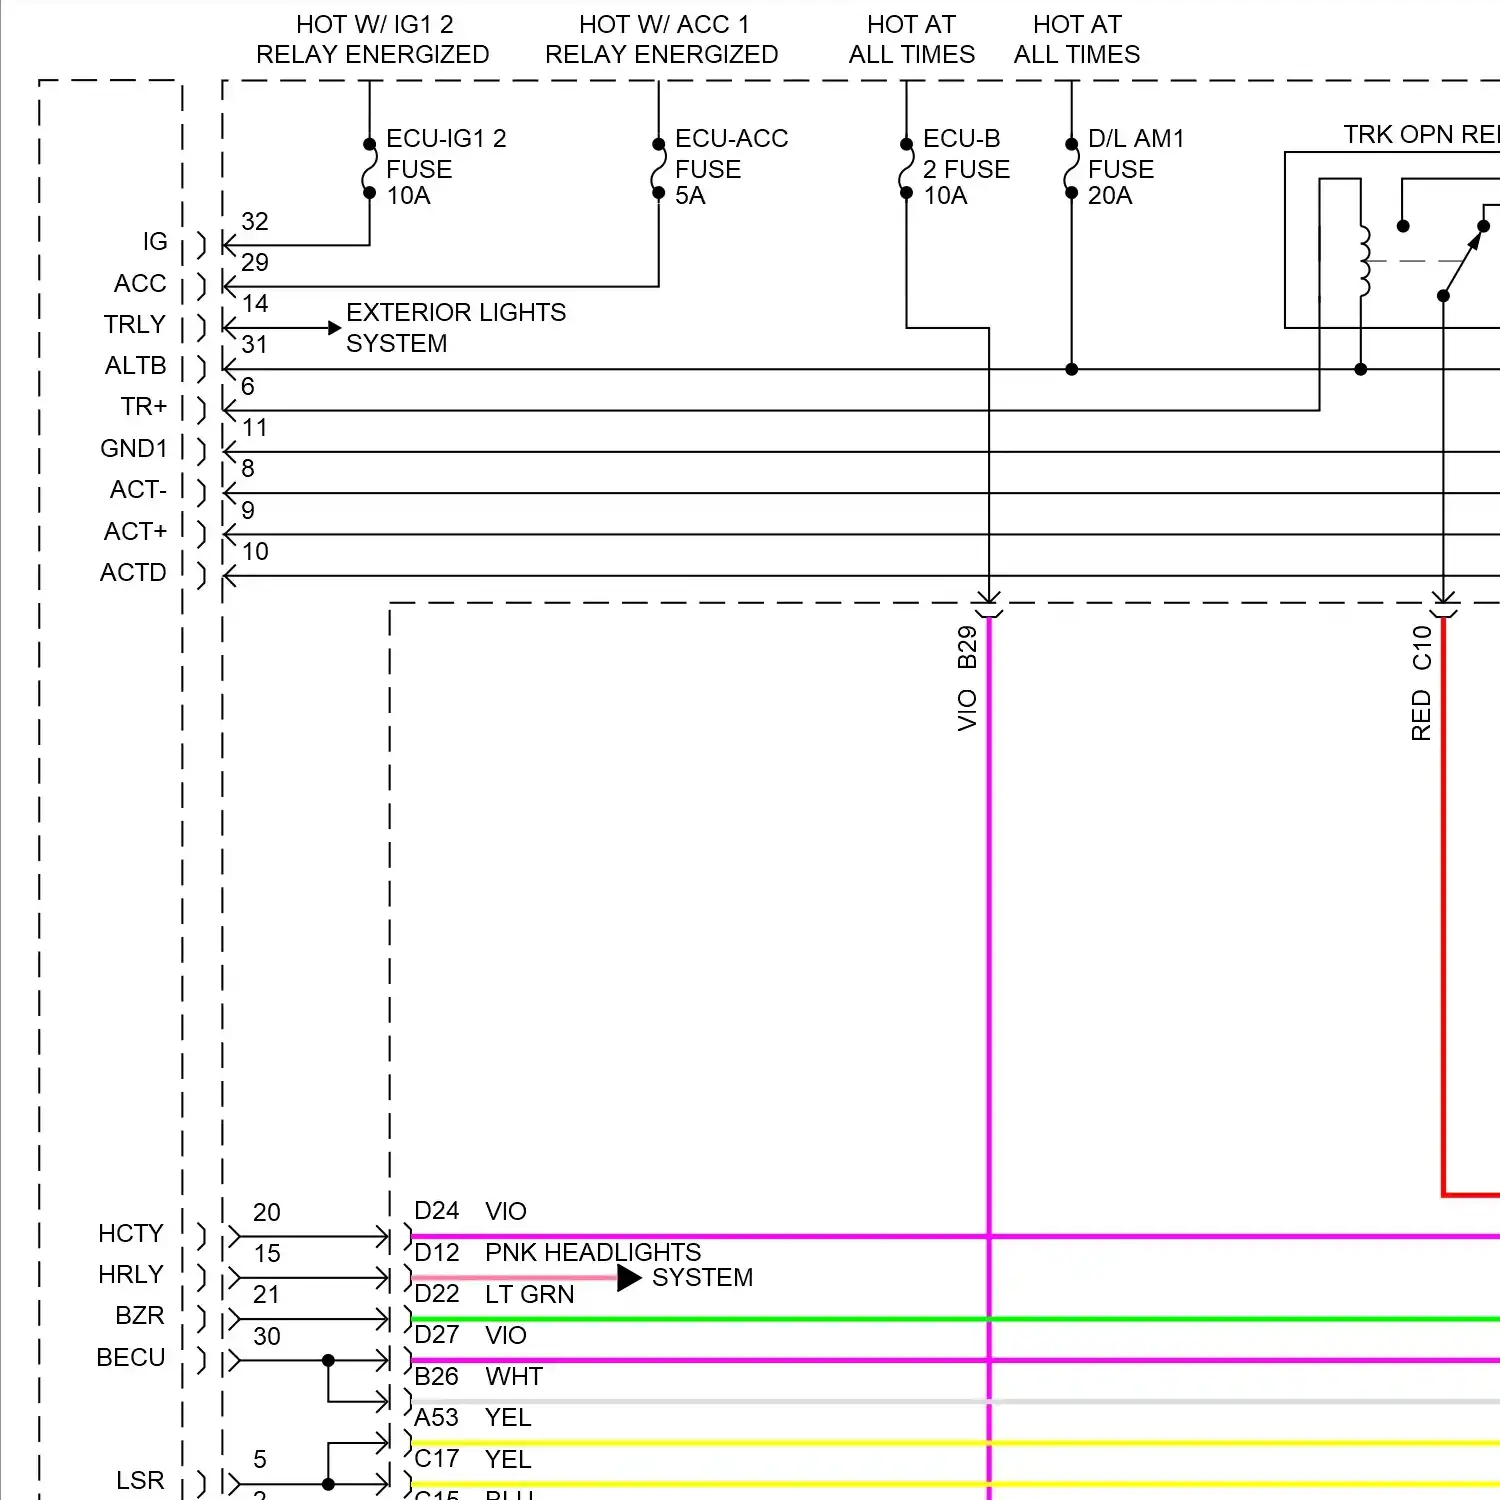Click pin number '8' near ACT-
This screenshot has width=1500, height=1500.
click(248, 469)
